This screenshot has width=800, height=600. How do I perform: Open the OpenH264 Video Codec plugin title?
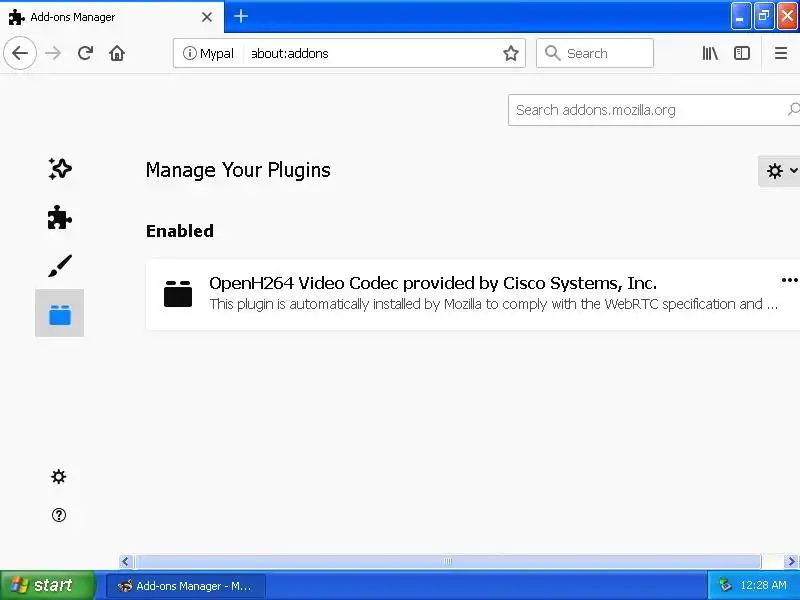[433, 283]
